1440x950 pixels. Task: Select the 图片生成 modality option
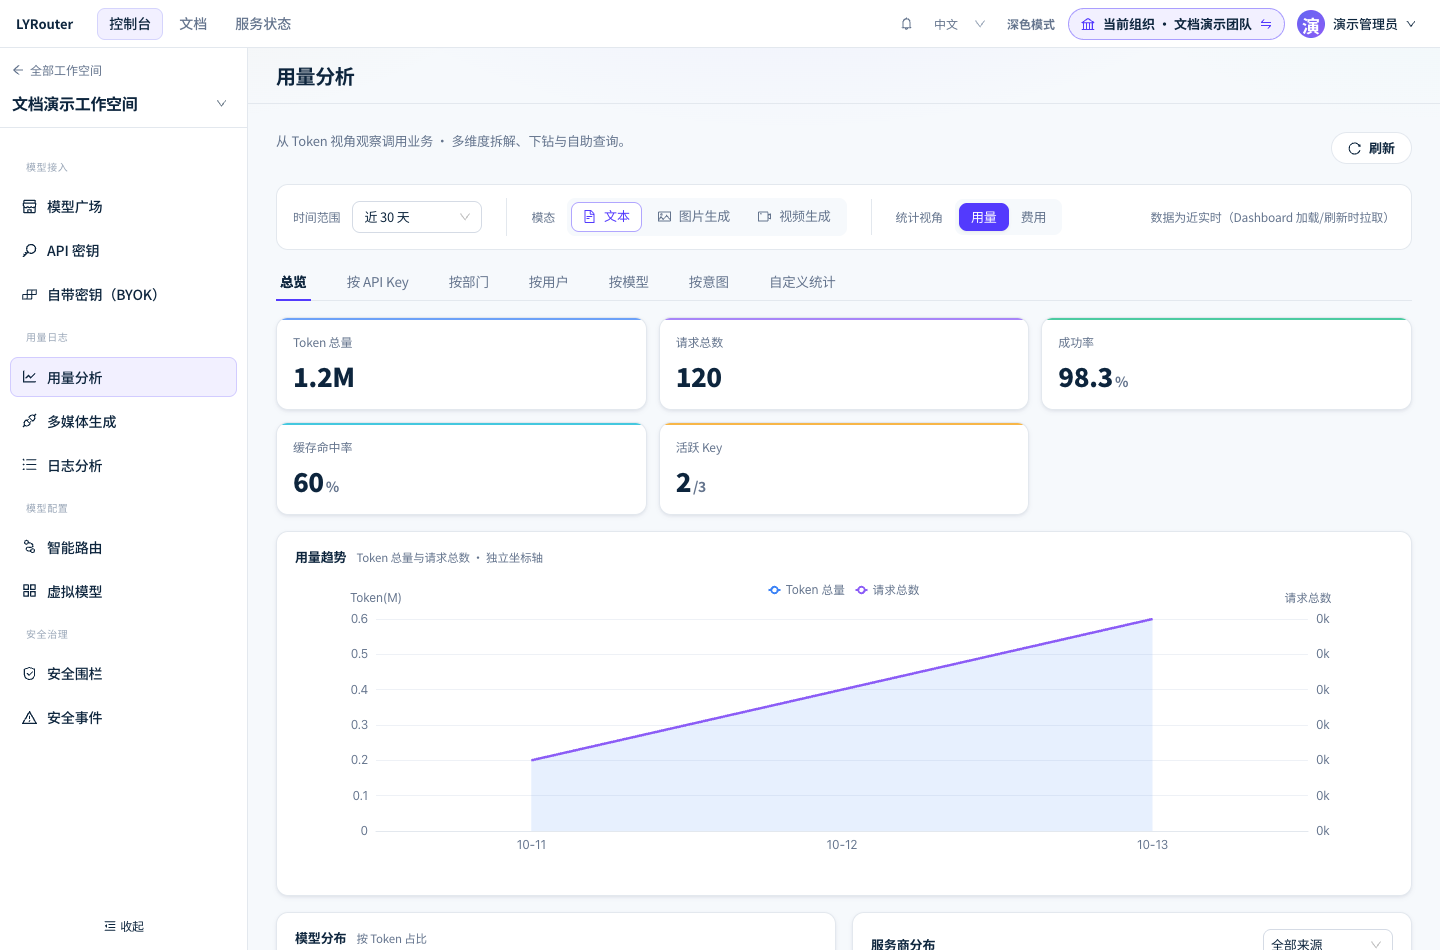click(x=693, y=217)
